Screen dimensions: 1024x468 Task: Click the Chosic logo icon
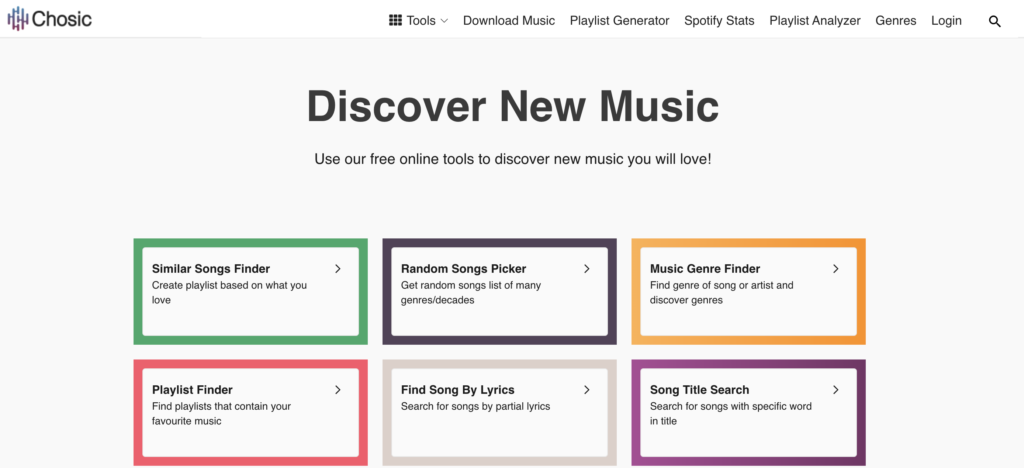tap(17, 19)
